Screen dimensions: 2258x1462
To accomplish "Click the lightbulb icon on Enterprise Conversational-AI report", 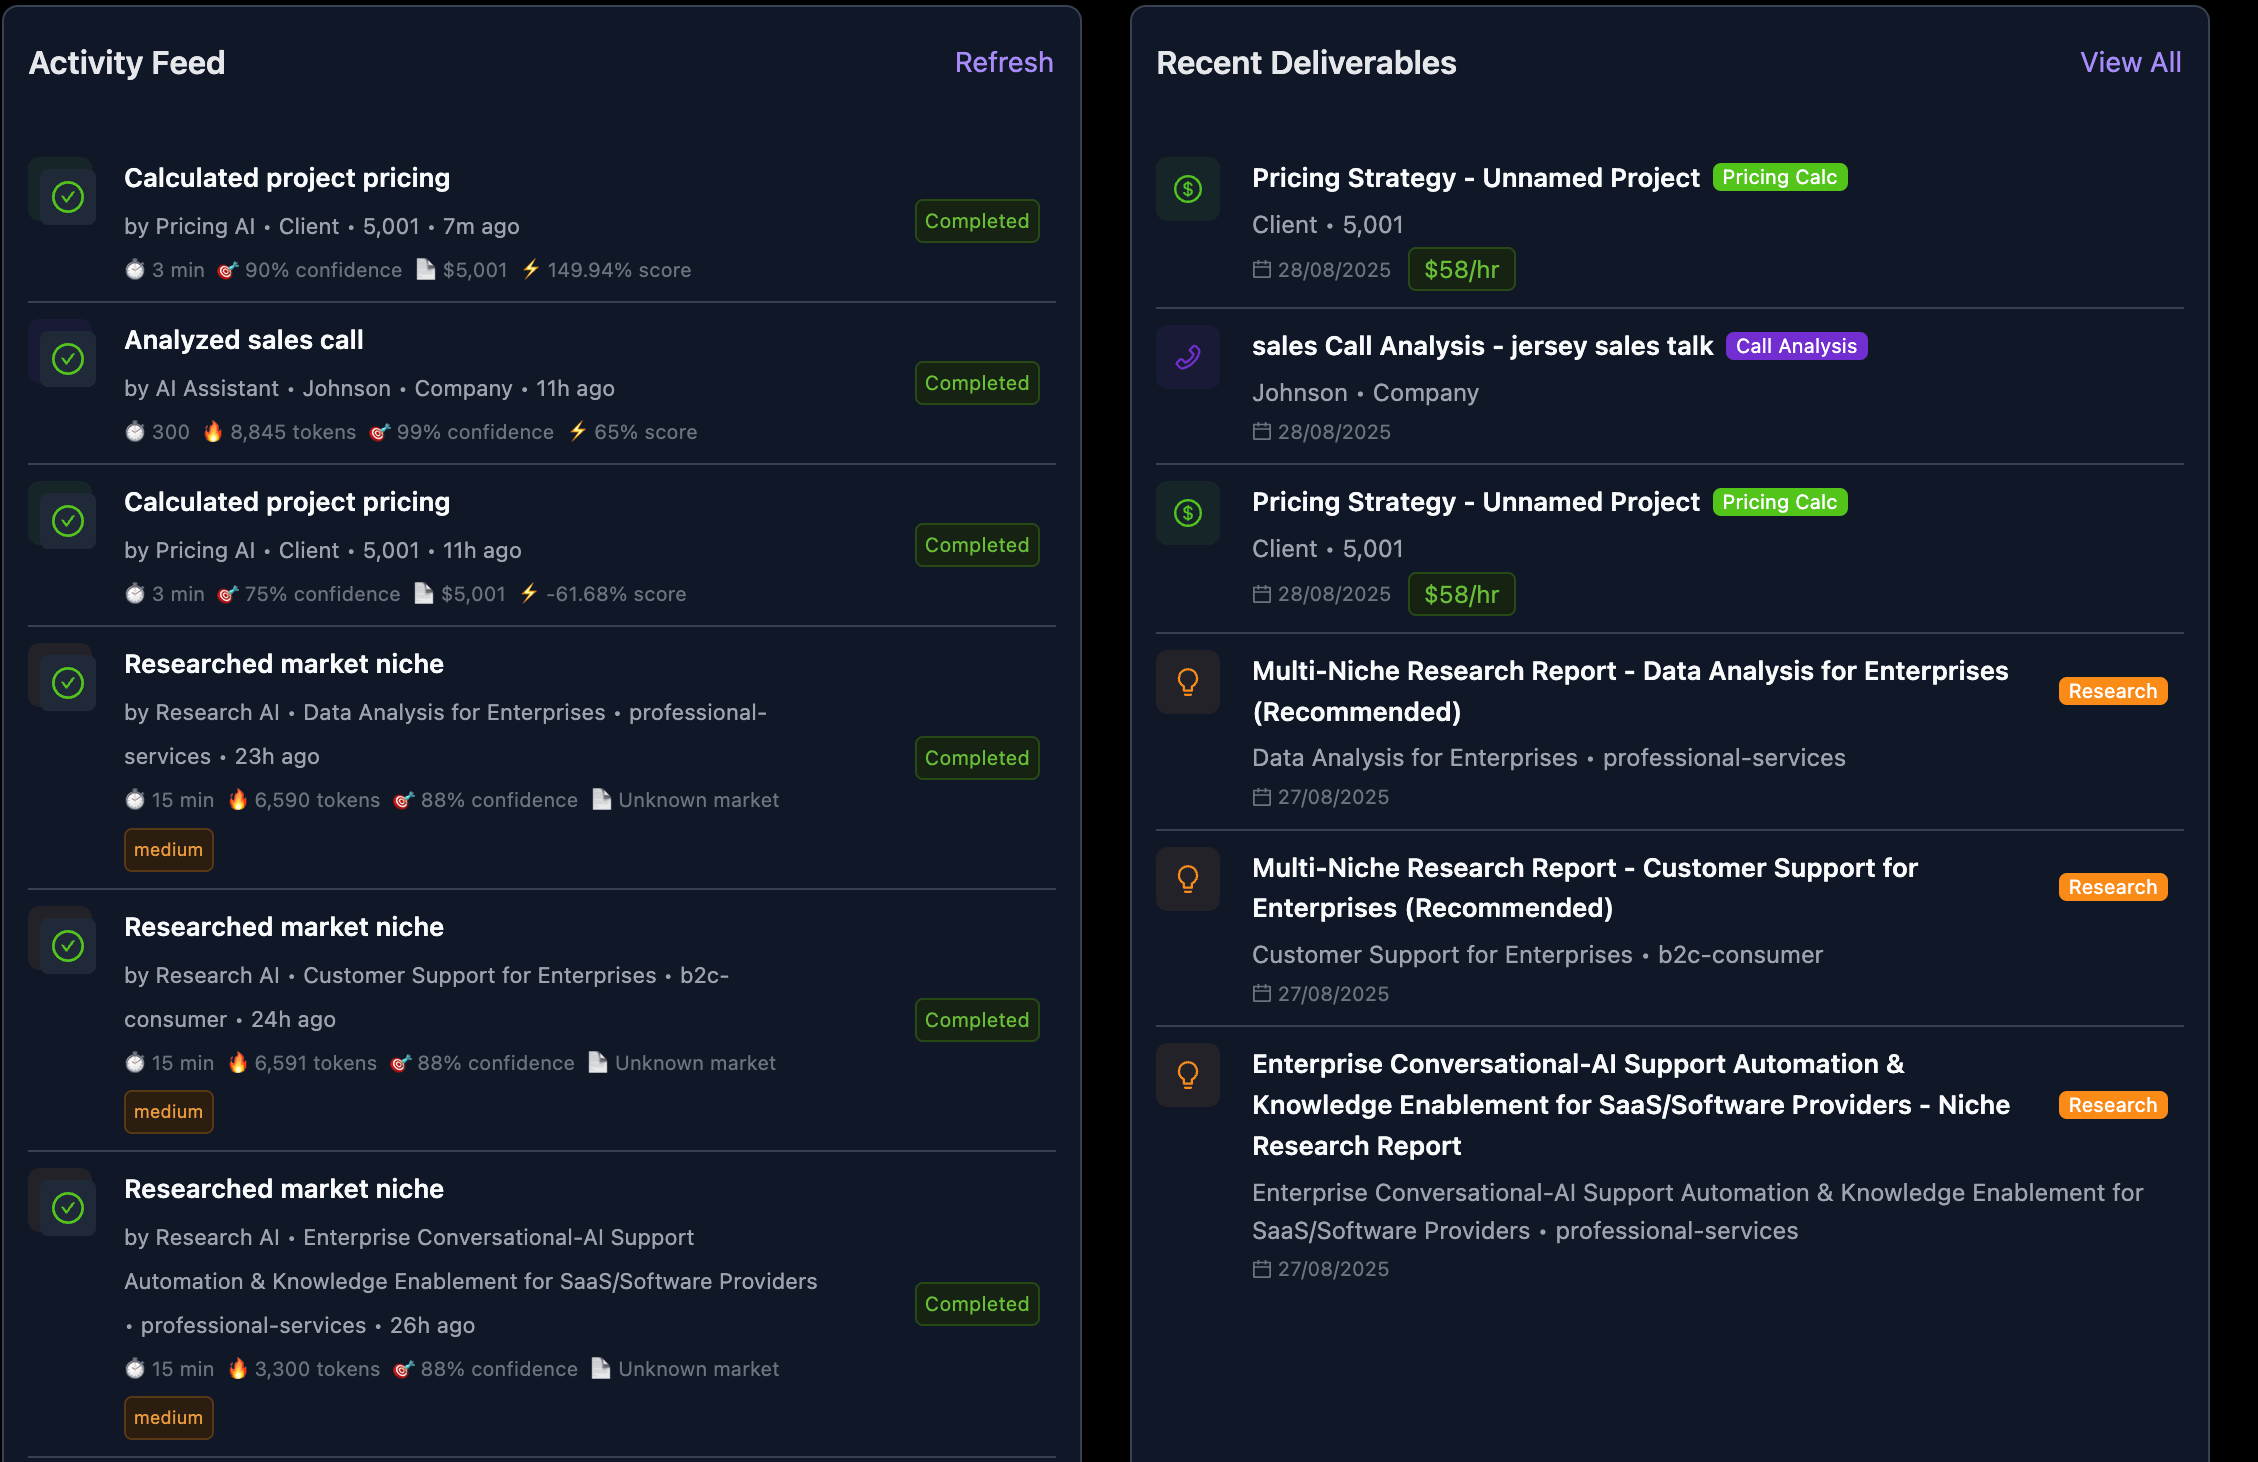I will pos(1187,1075).
